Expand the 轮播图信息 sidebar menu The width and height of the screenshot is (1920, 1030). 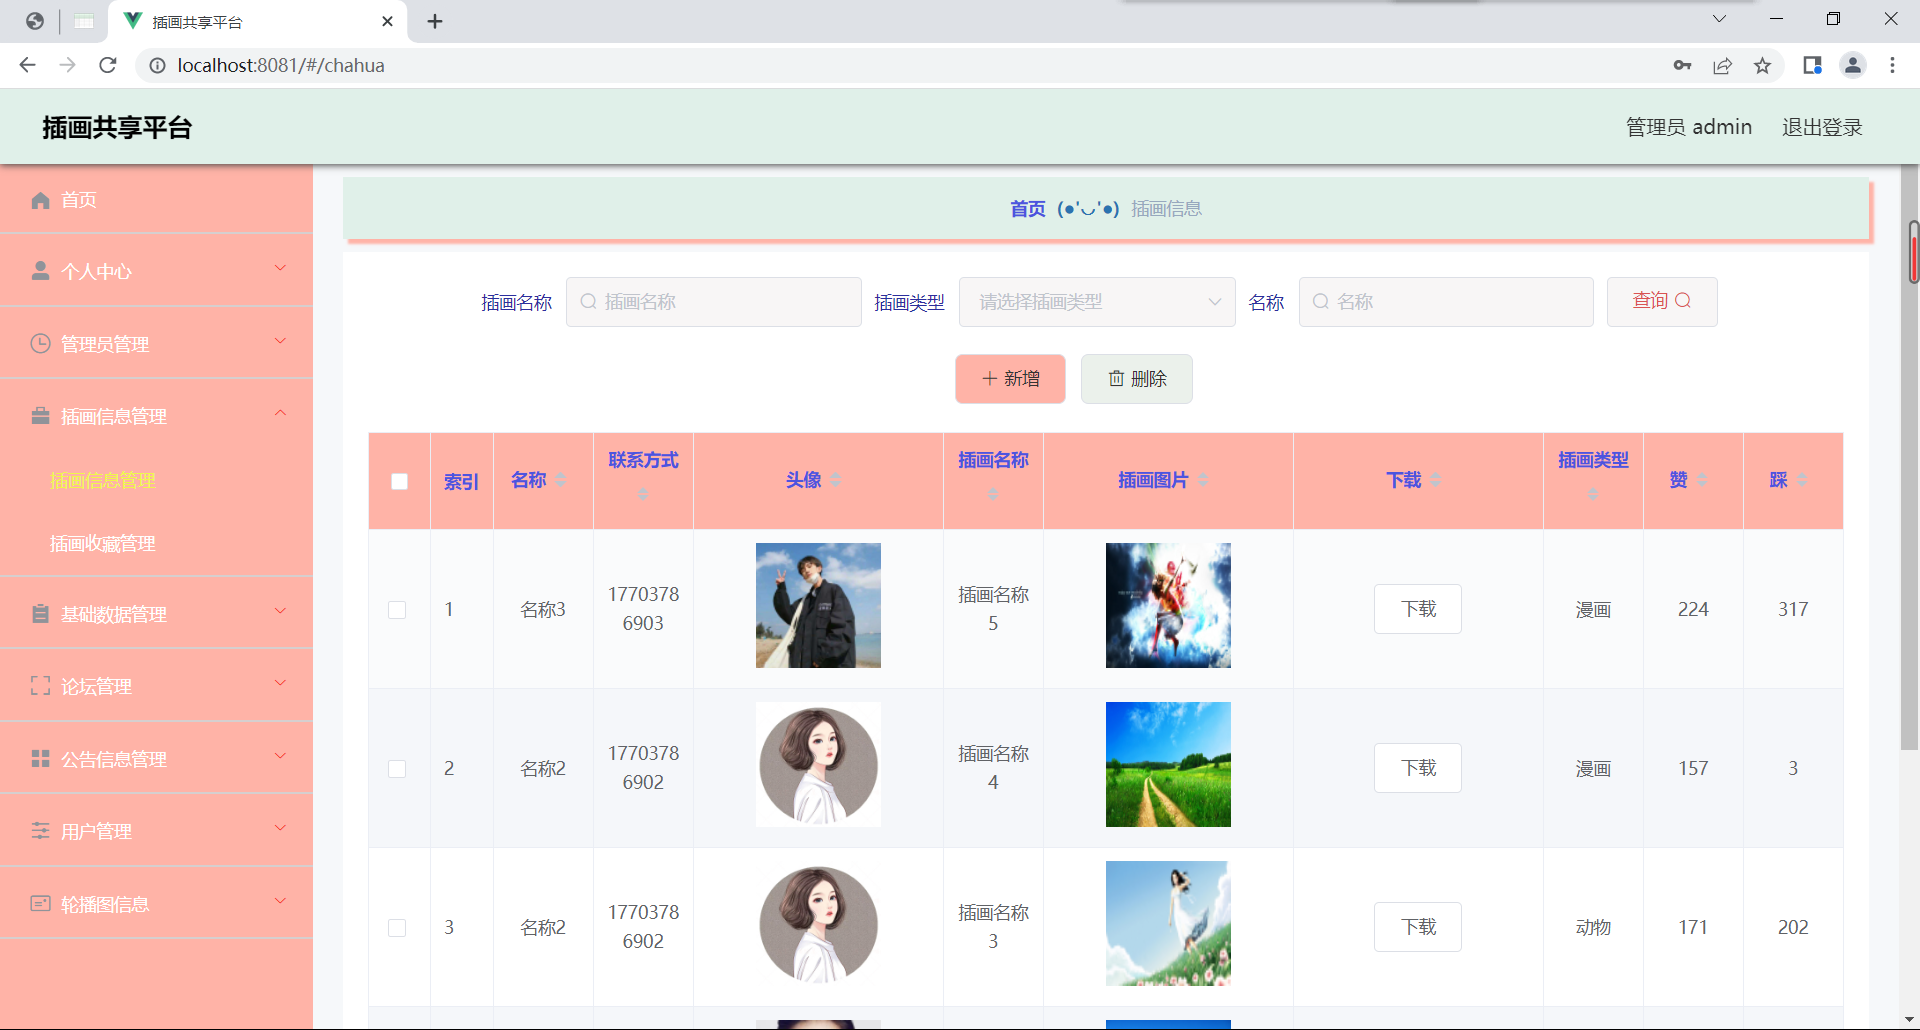[x=280, y=901]
